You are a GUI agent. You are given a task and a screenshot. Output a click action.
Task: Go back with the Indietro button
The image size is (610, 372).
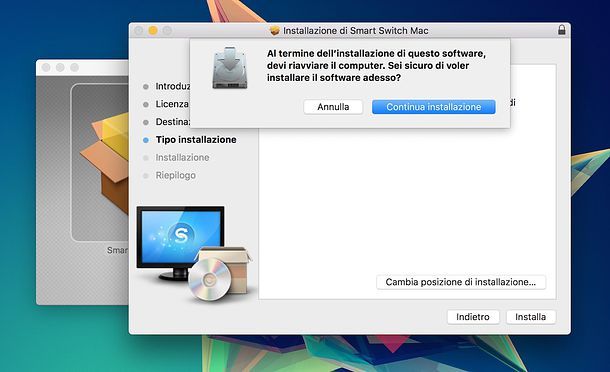[473, 317]
